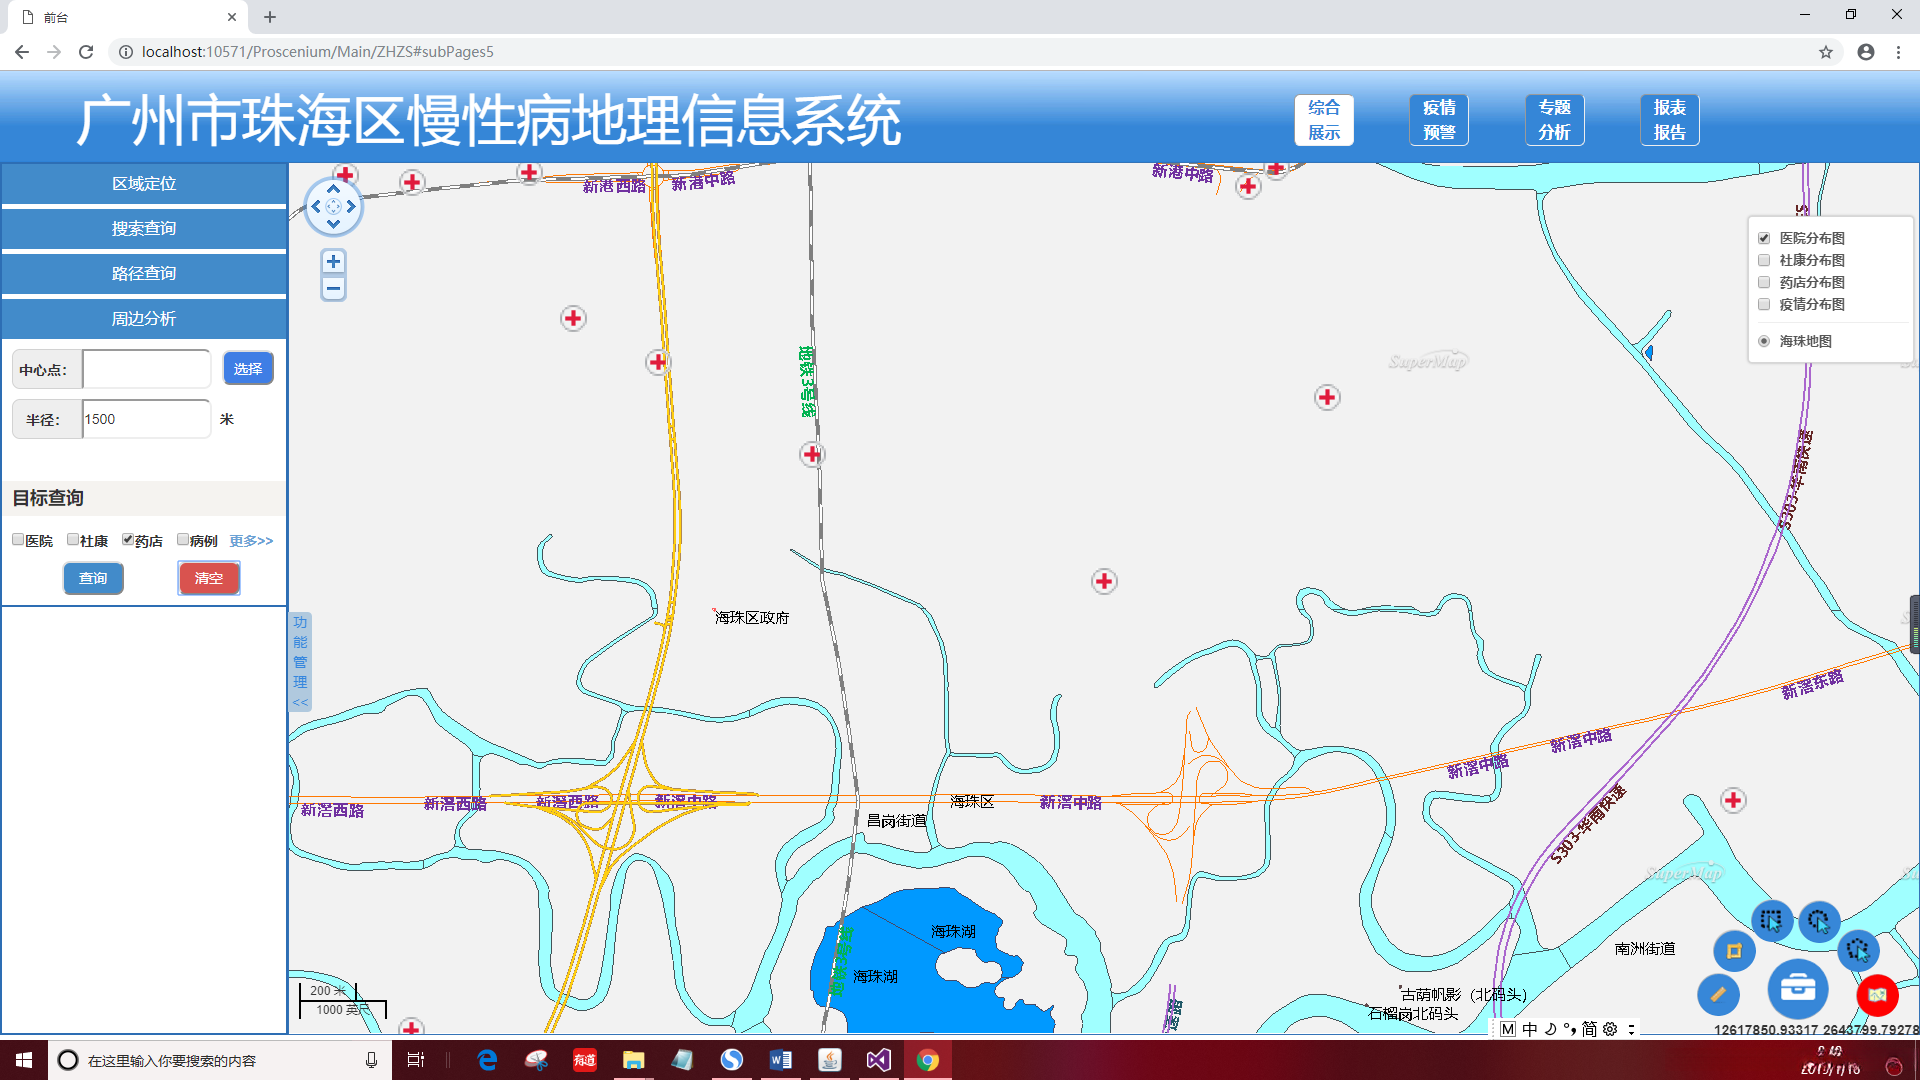
Task: Click the red map icon button
Action: click(x=1877, y=994)
